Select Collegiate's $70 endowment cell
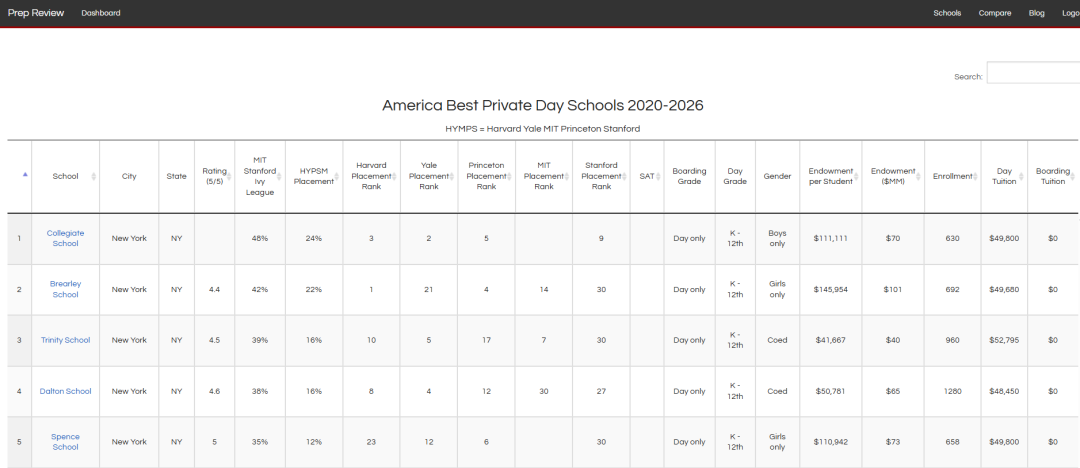This screenshot has height=468, width=1080. (x=892, y=238)
